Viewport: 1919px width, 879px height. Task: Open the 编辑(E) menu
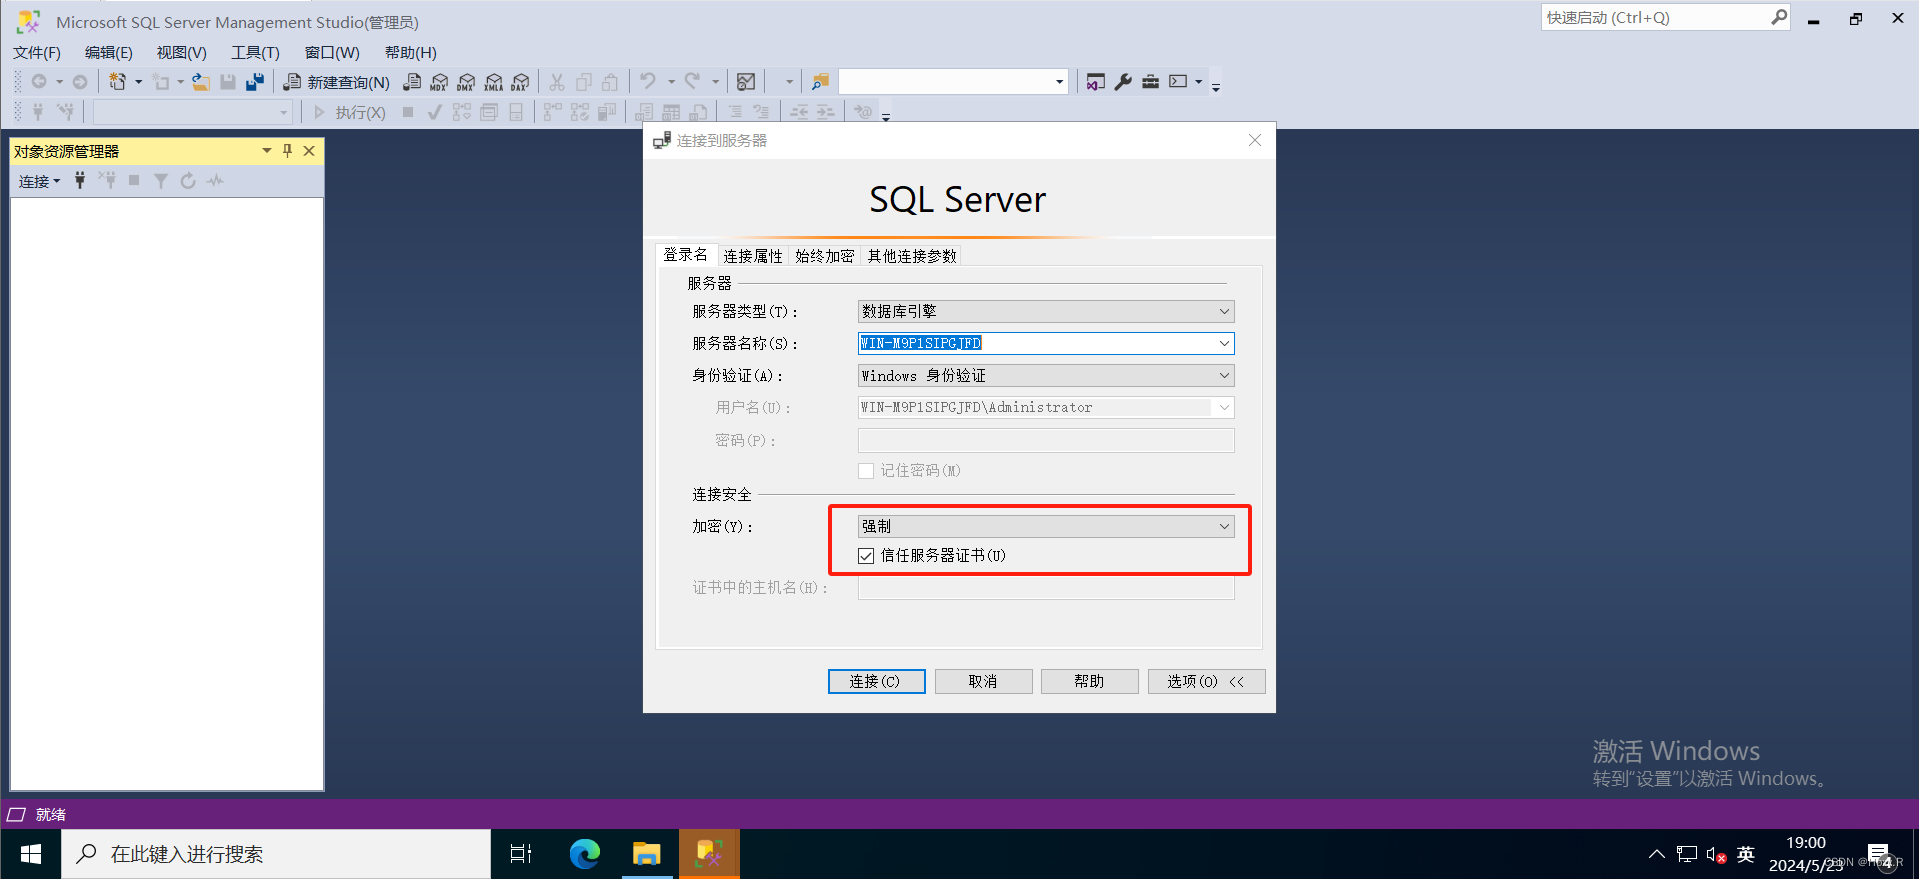109,53
